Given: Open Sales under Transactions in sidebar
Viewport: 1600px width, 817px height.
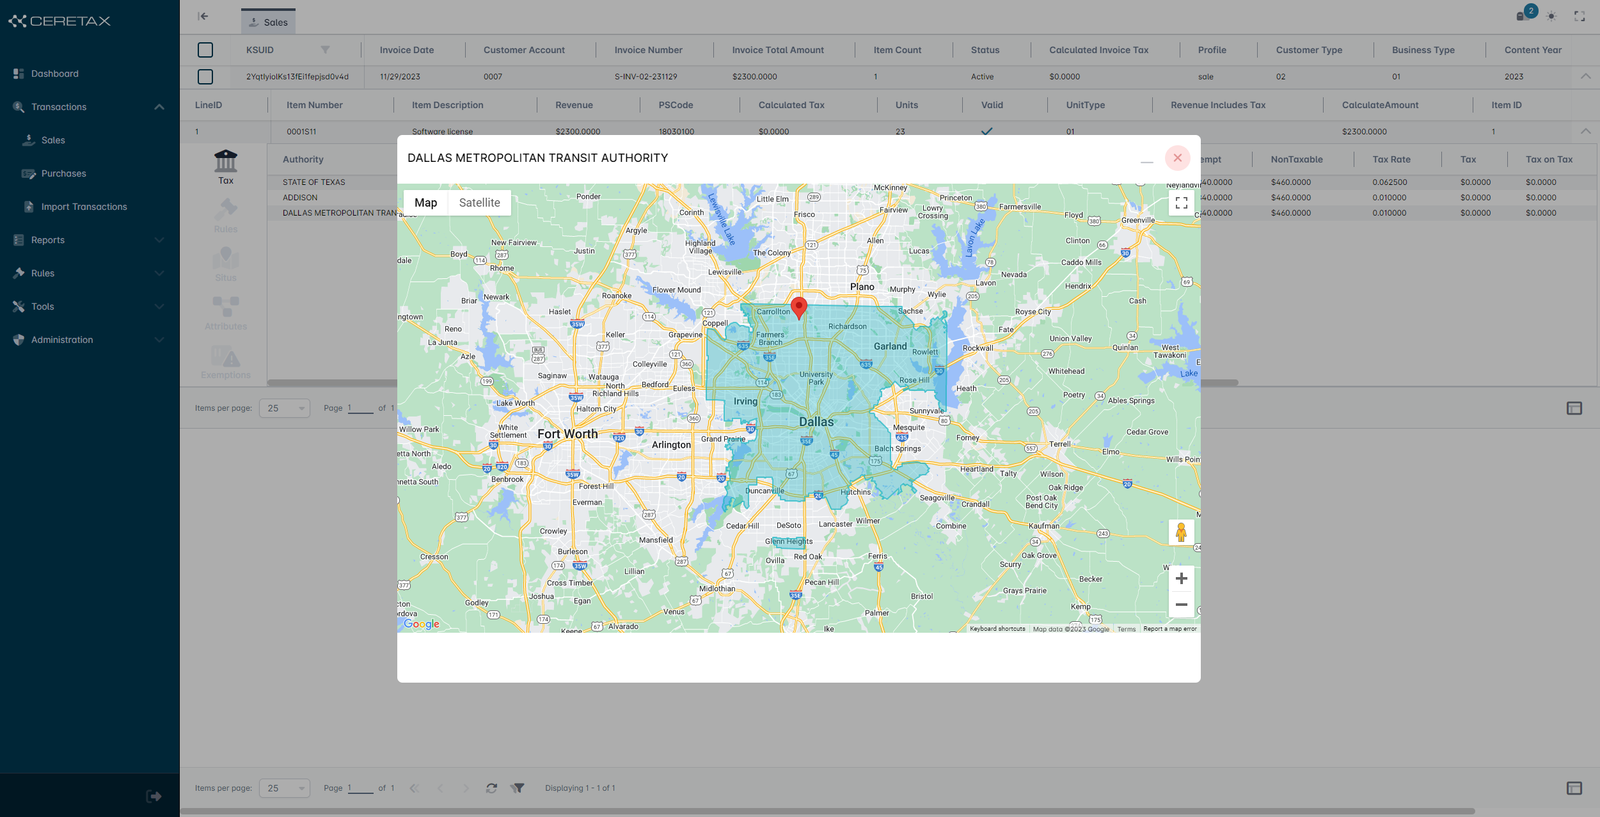Looking at the screenshot, I should tap(53, 140).
